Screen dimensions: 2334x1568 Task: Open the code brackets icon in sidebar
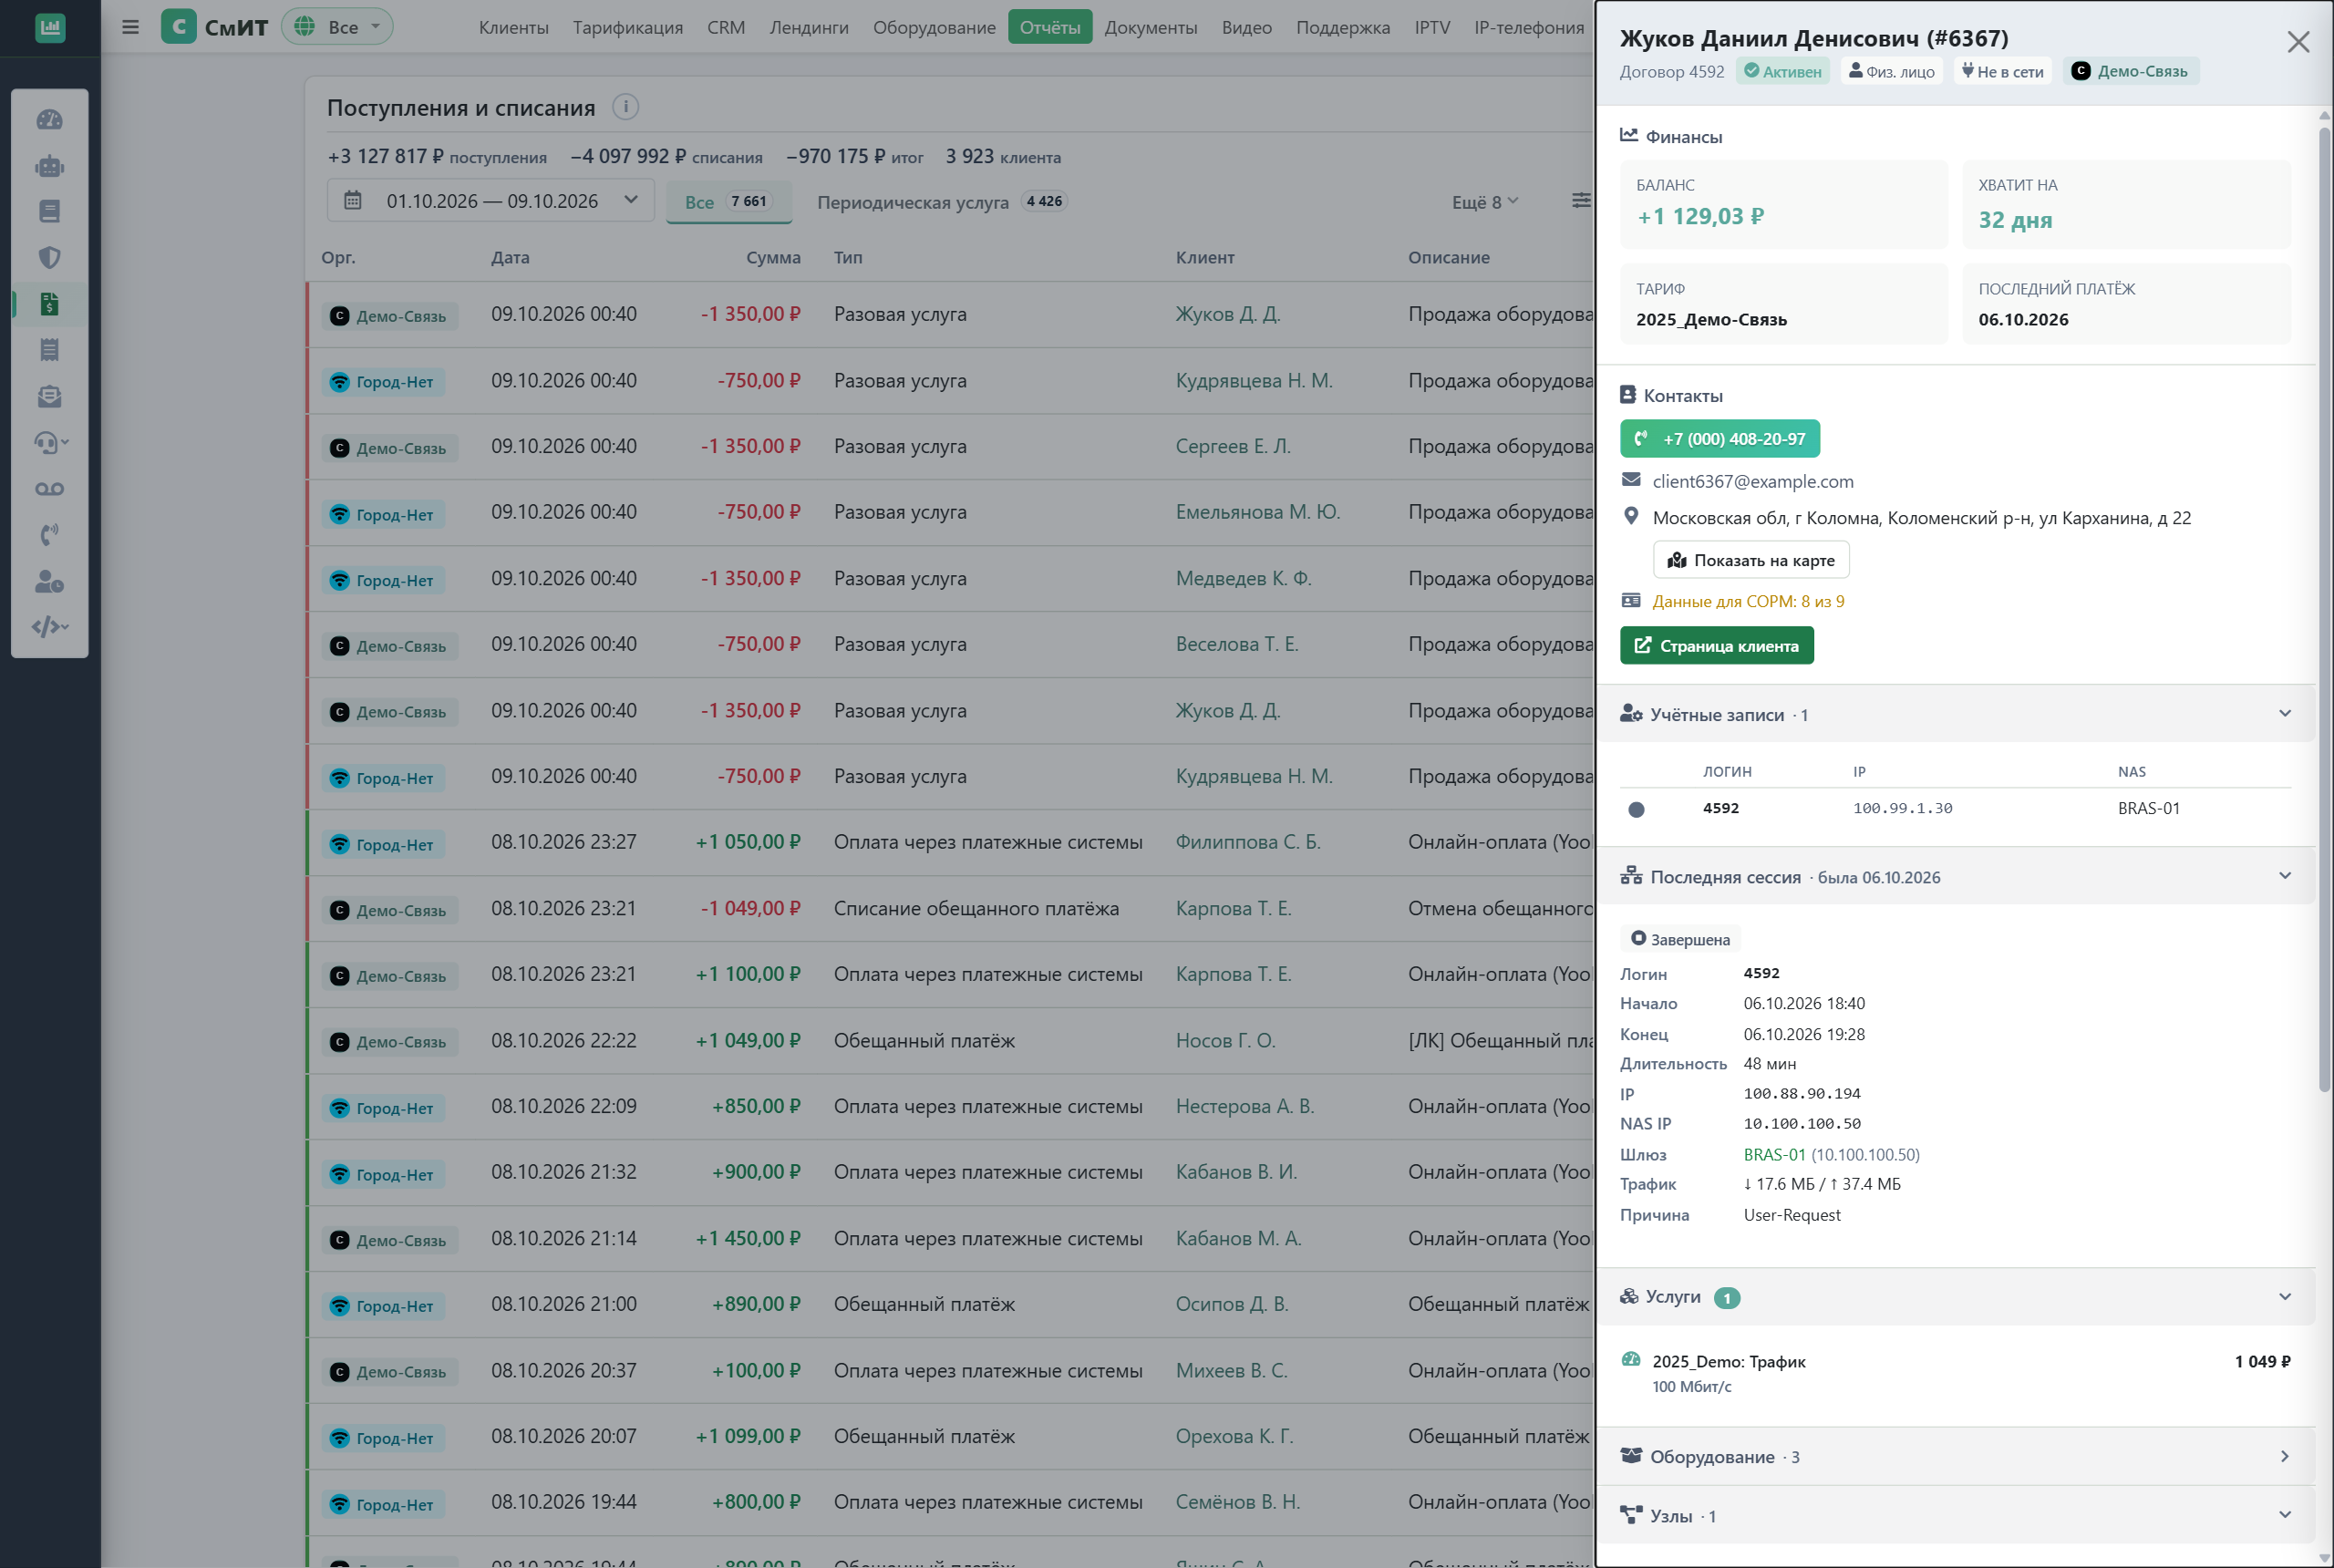50,627
